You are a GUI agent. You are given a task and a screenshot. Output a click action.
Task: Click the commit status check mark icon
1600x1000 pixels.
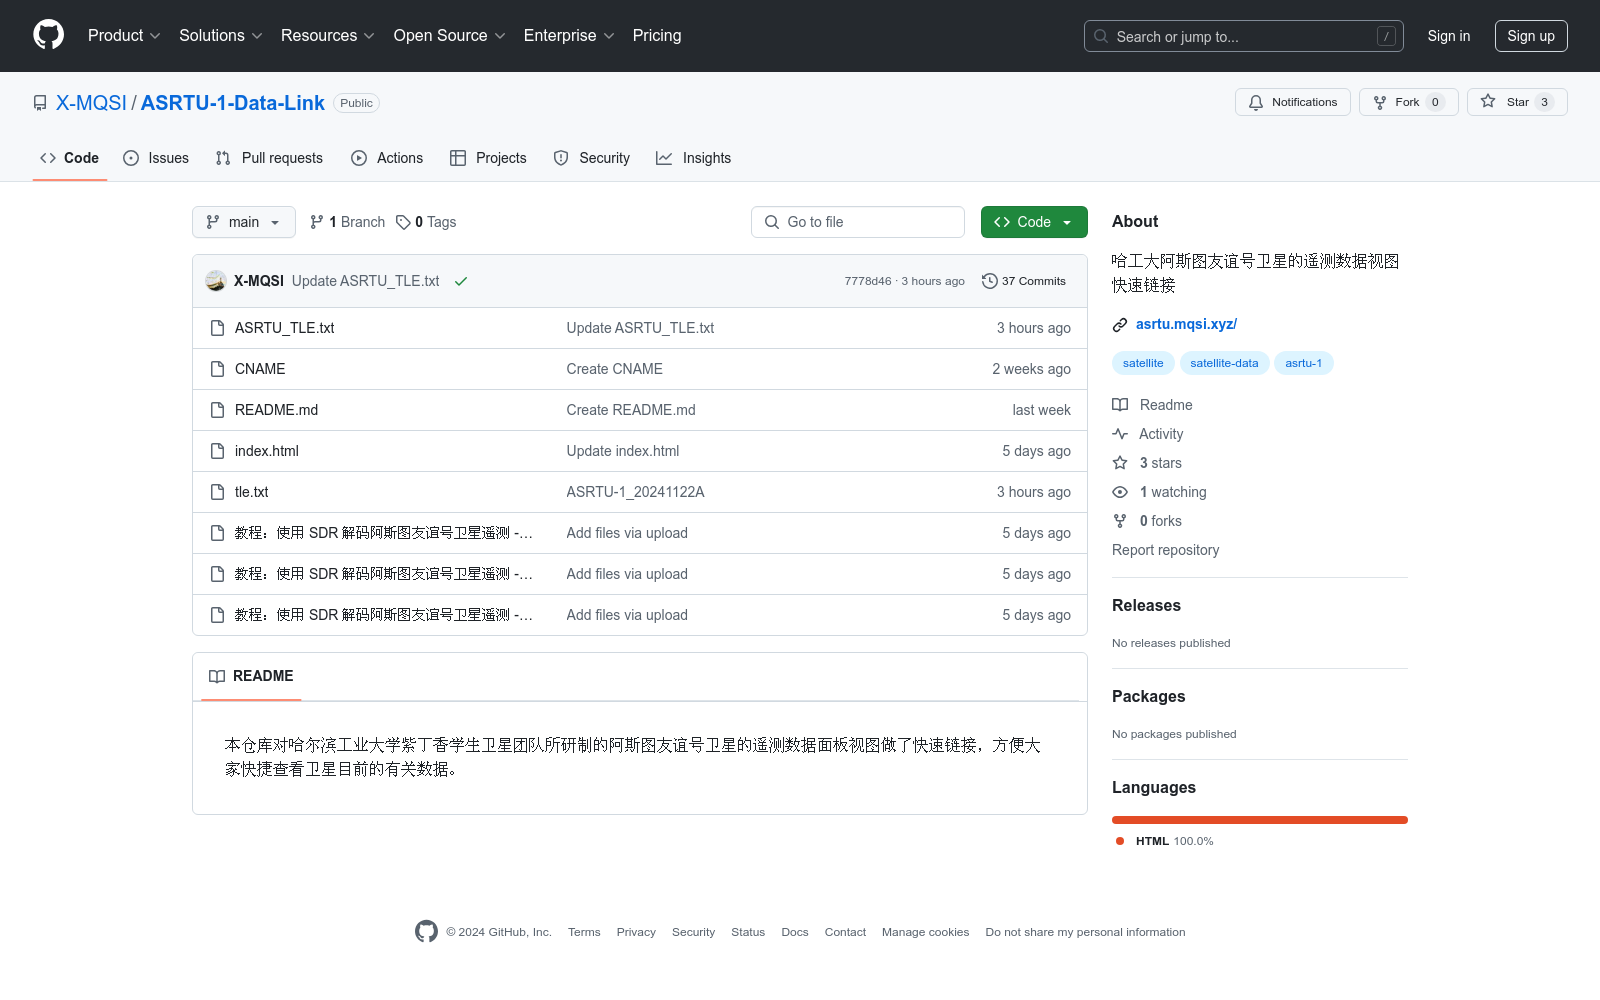click(x=461, y=281)
